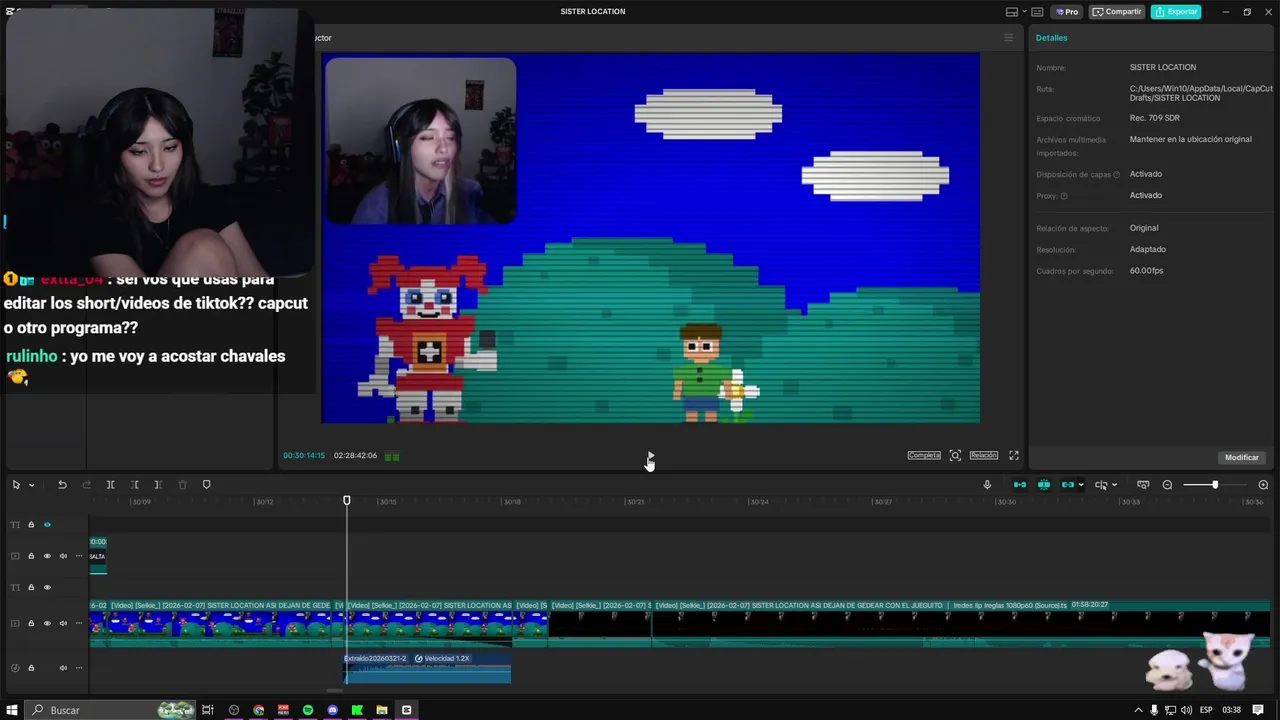
Task: Click the Compartir button
Action: tap(1117, 12)
